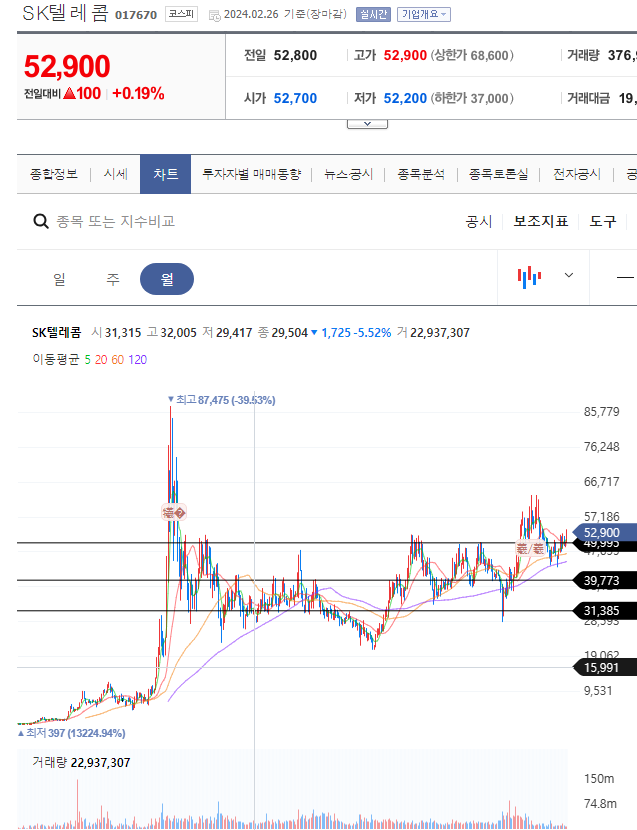Click the 실시간 badge button
The width and height of the screenshot is (637, 830).
point(373,14)
